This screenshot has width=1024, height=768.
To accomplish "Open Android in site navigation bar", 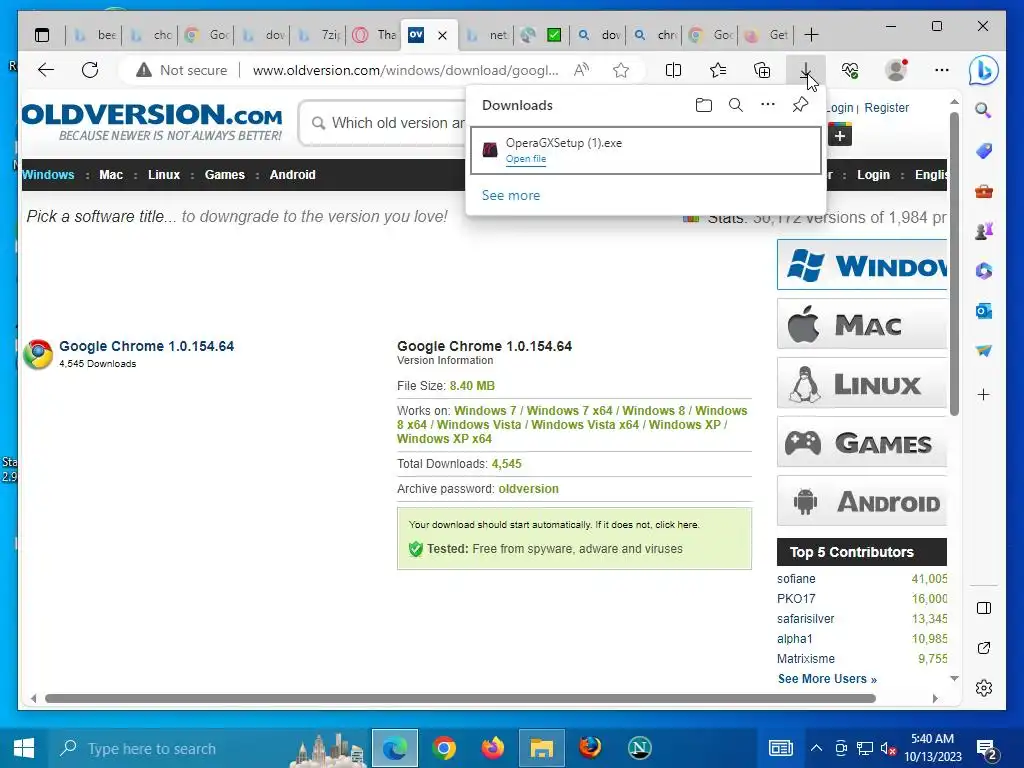I will pos(293,174).
